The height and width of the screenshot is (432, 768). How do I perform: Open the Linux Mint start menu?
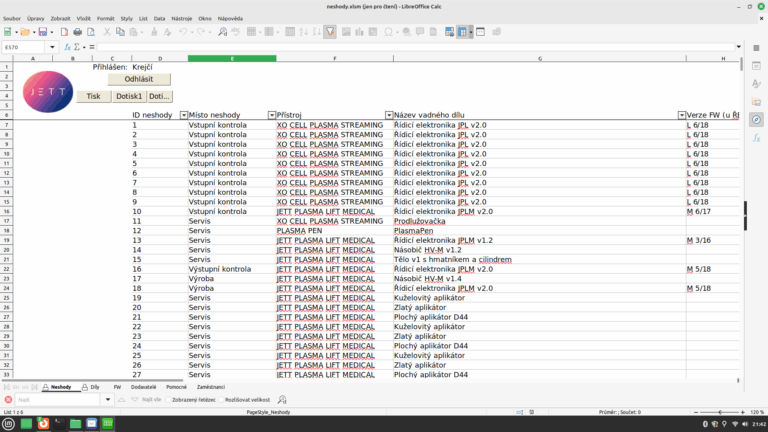point(9,424)
